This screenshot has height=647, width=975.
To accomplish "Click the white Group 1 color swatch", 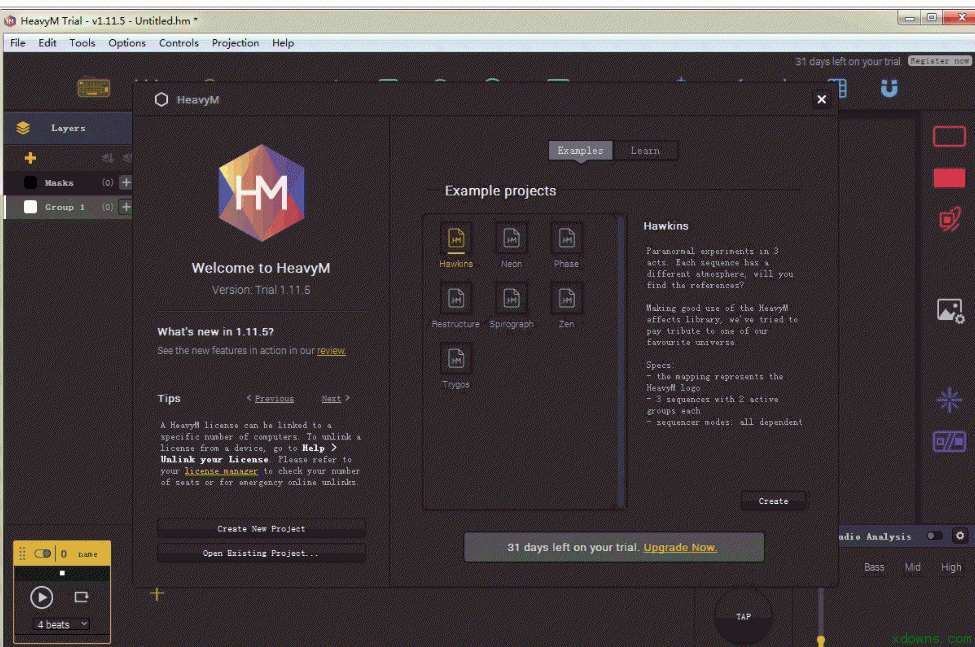I will point(30,207).
